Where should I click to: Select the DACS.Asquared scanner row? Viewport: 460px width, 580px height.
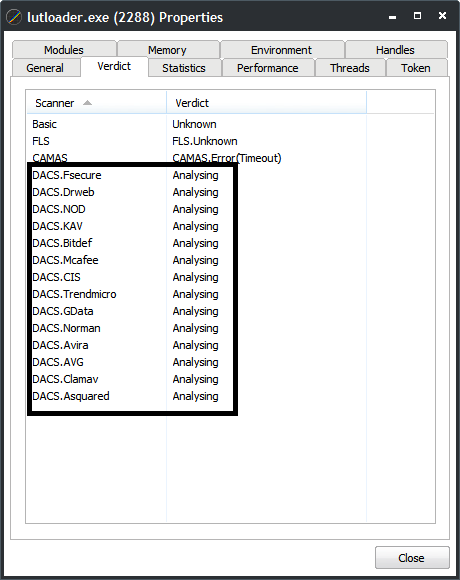[230, 396]
